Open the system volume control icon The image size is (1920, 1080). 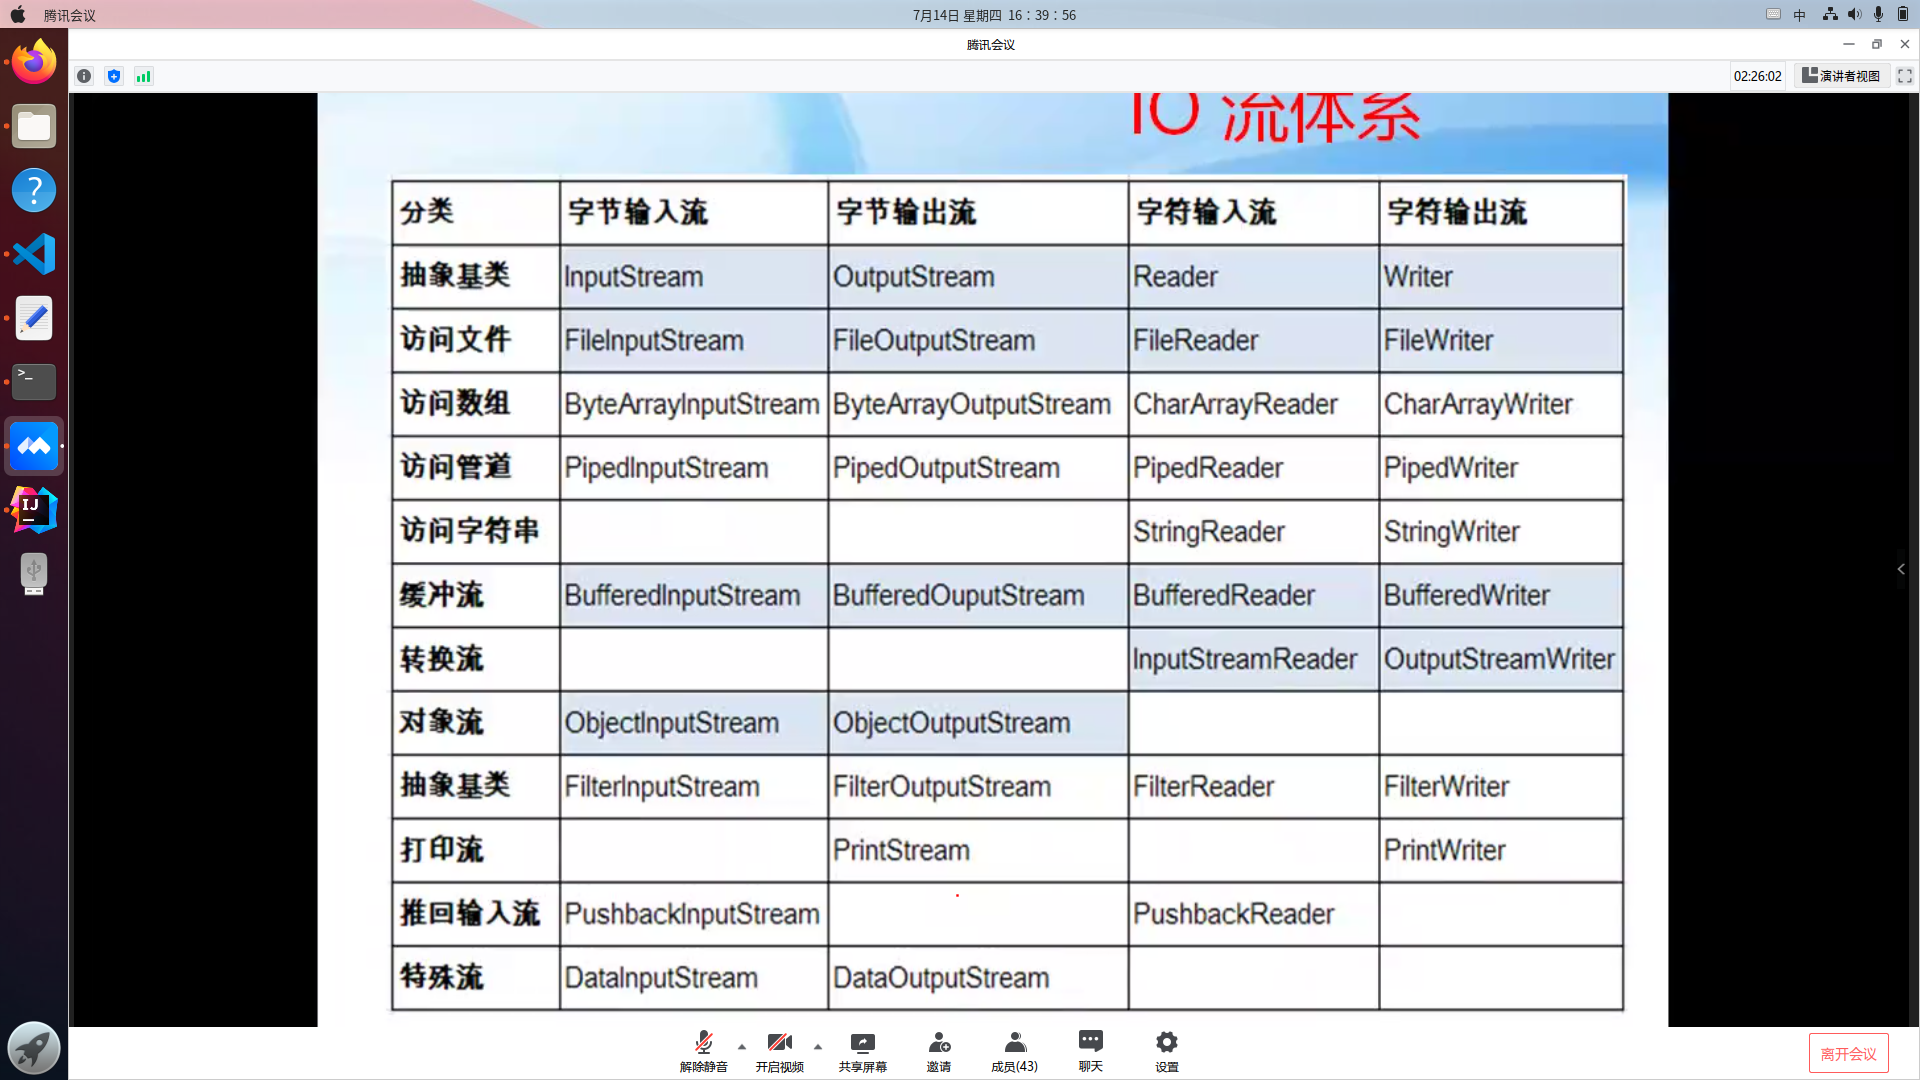click(x=1854, y=15)
